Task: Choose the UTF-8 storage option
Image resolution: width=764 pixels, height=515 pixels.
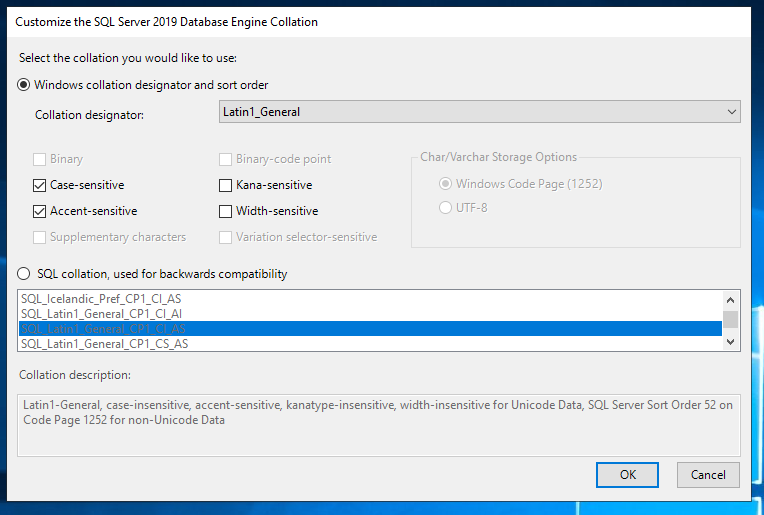Action: pos(445,208)
